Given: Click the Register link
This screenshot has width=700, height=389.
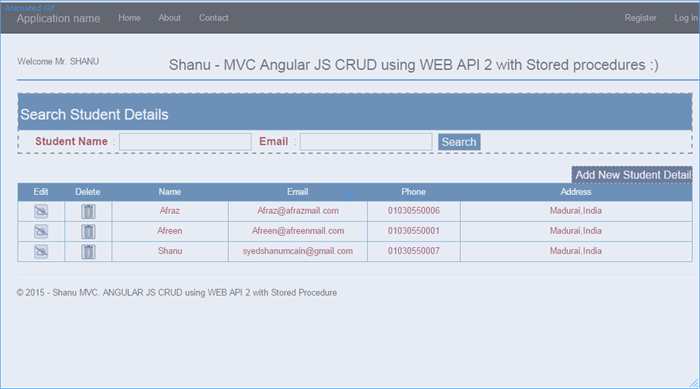Looking at the screenshot, I should tap(640, 18).
